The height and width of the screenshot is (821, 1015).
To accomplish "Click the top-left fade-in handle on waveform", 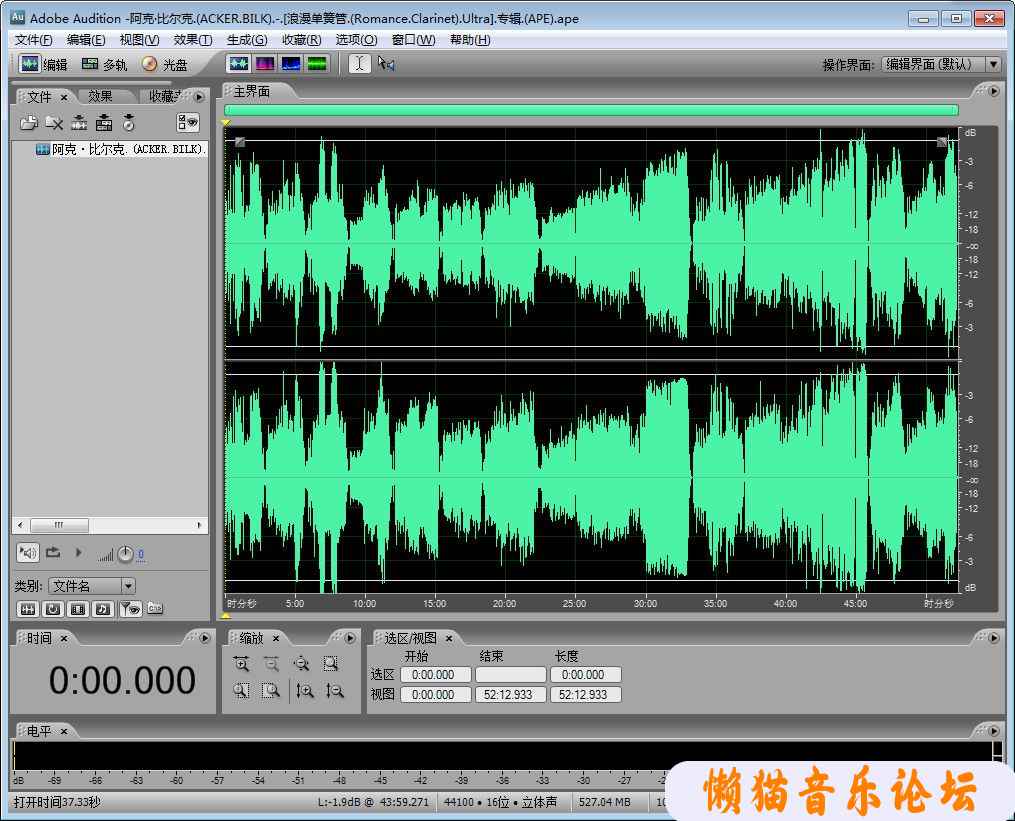I will [x=240, y=141].
